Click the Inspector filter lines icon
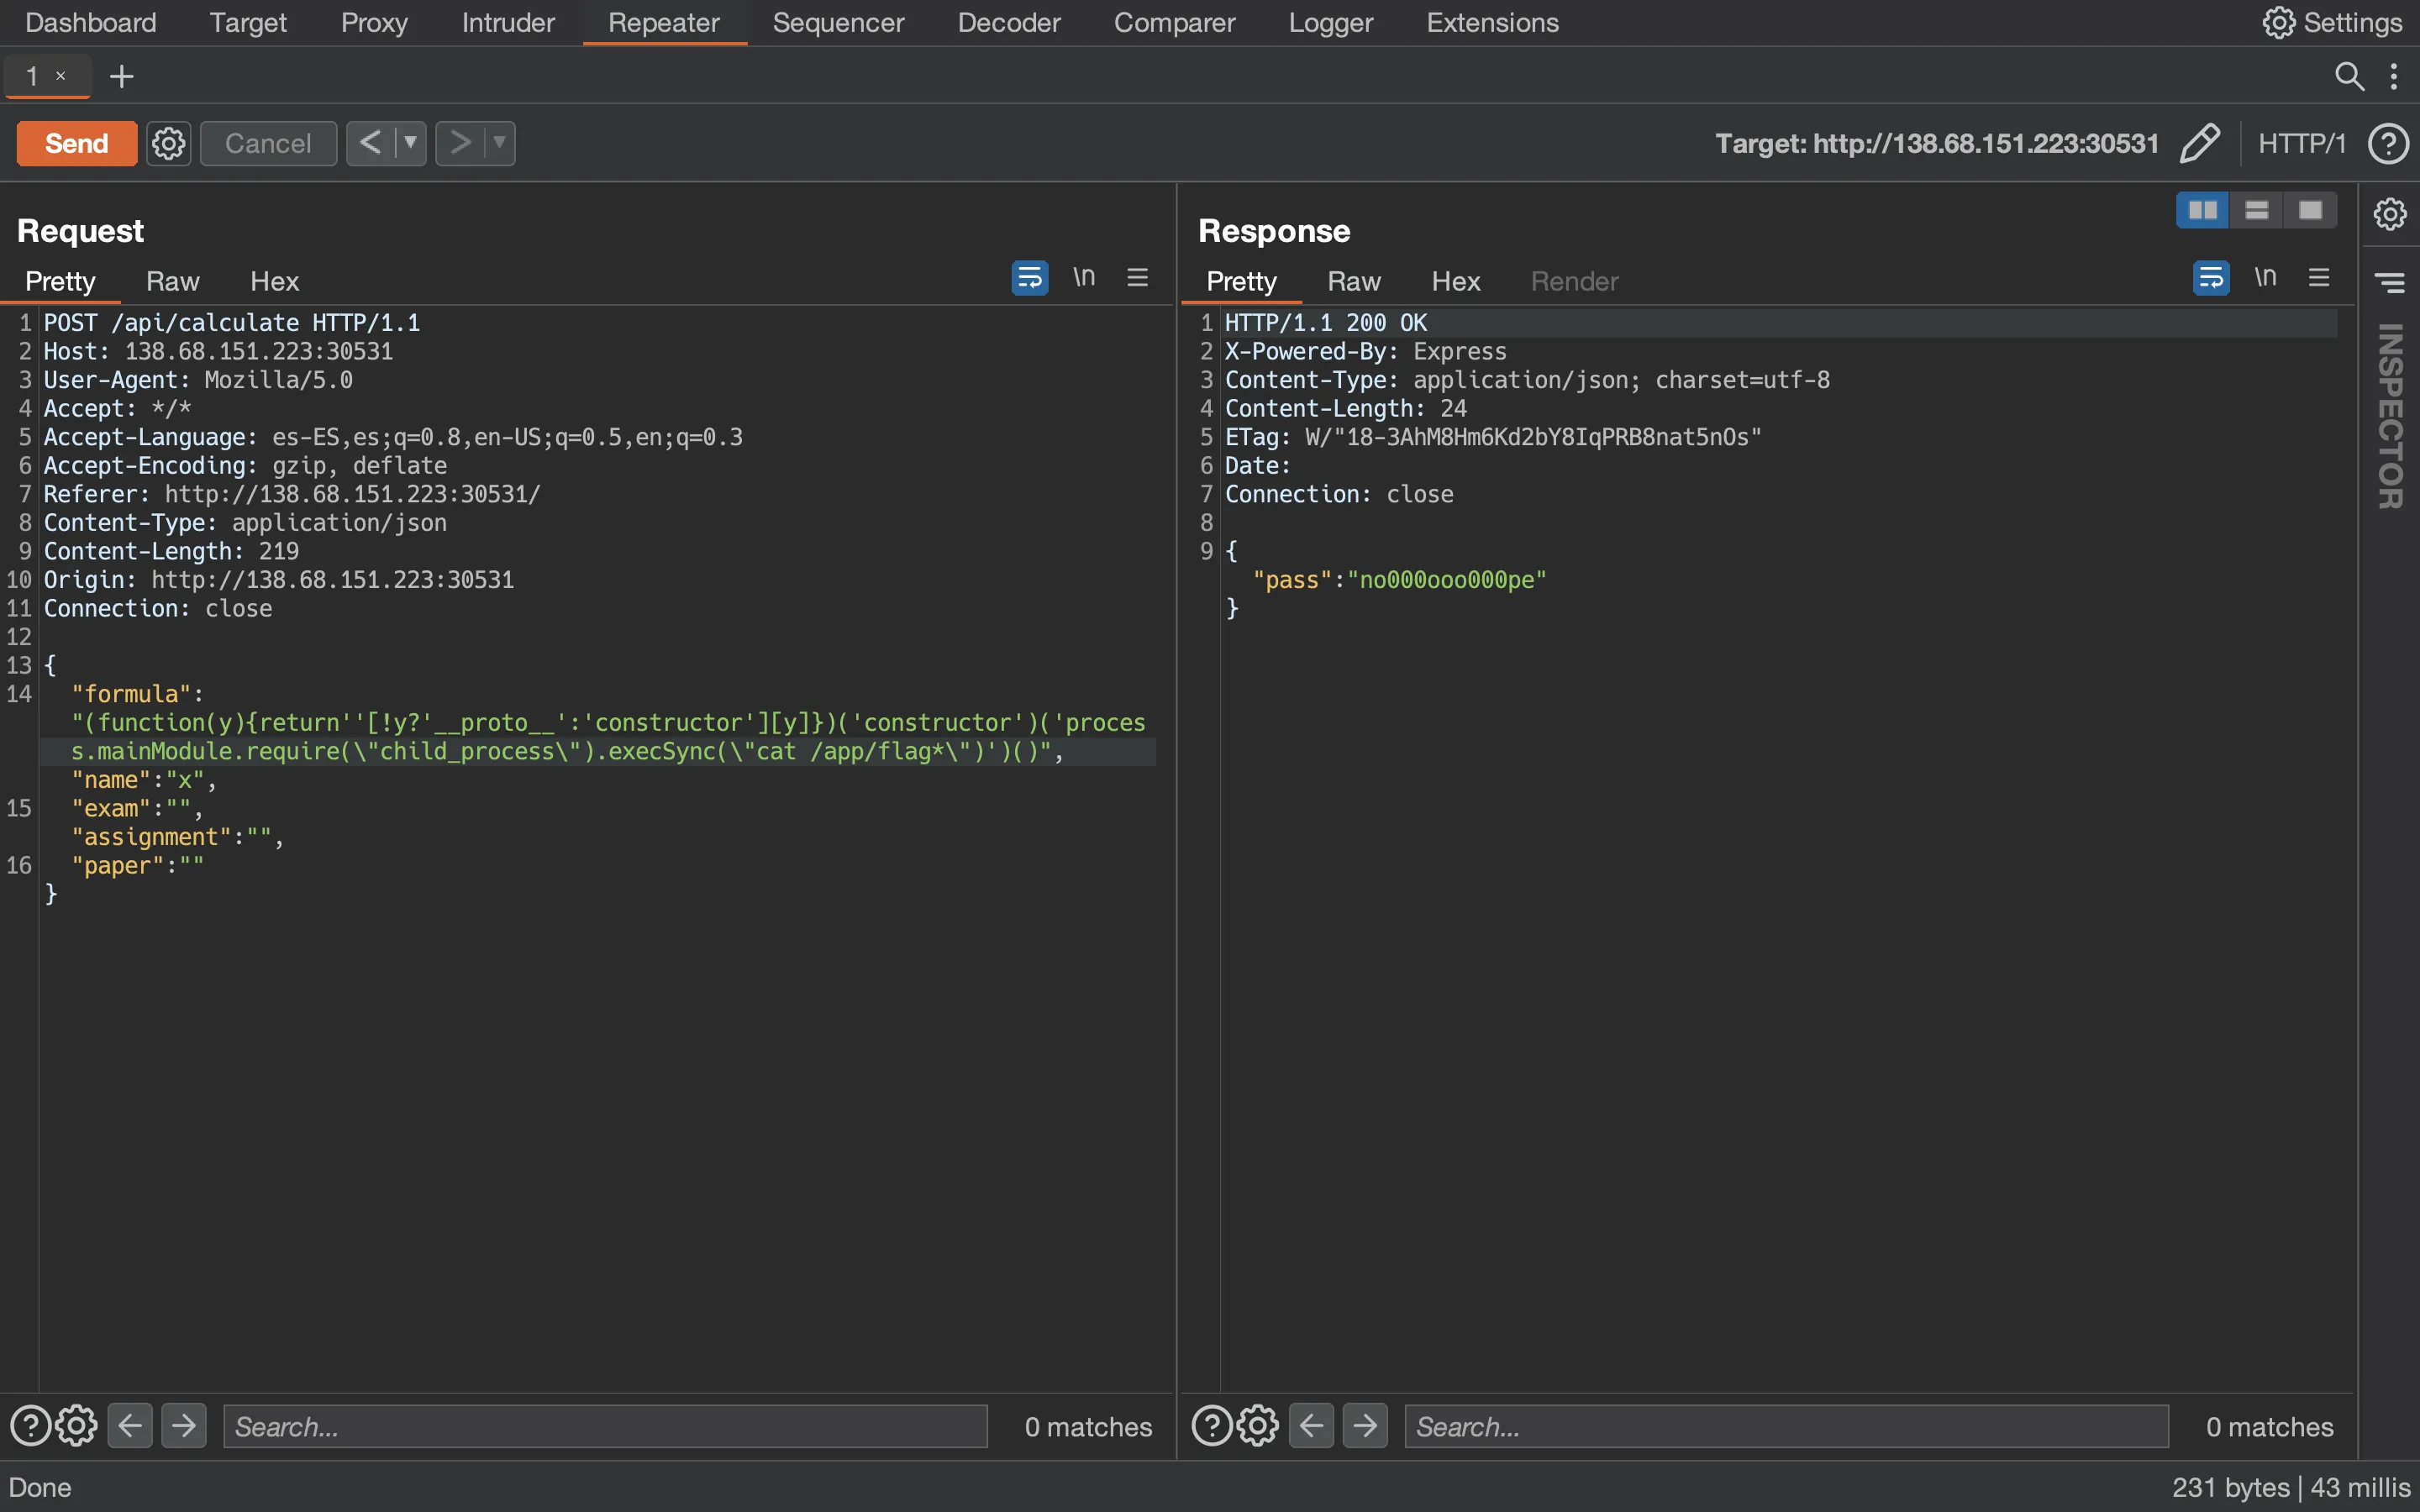Viewport: 2420px width, 1512px height. 2390,283
